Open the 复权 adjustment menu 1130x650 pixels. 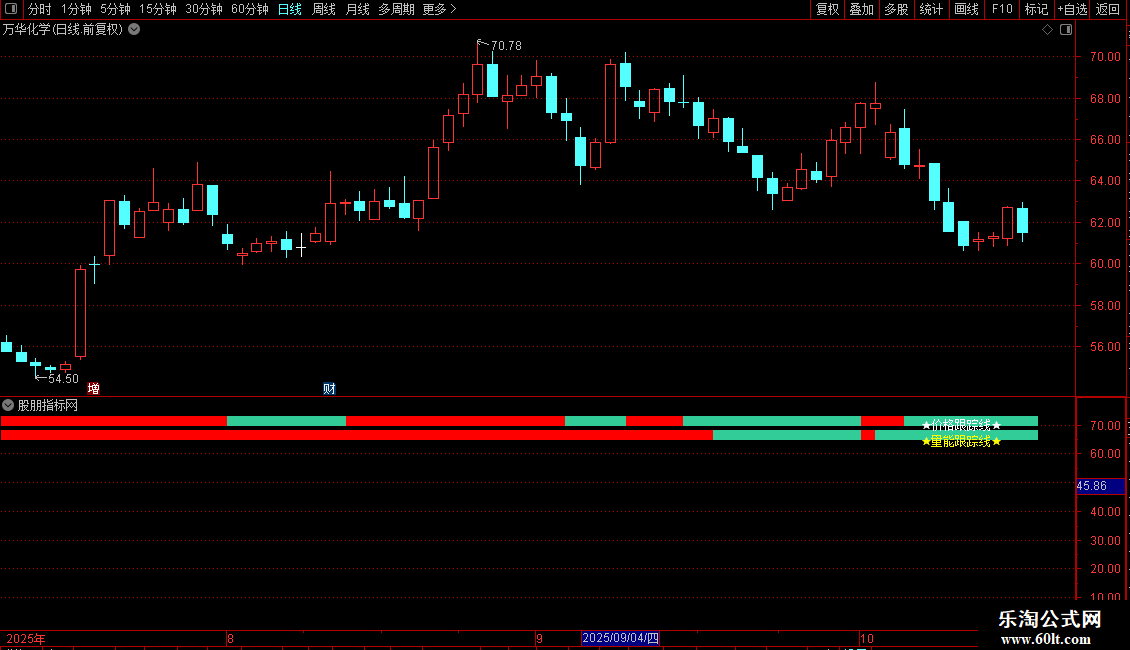coord(827,9)
